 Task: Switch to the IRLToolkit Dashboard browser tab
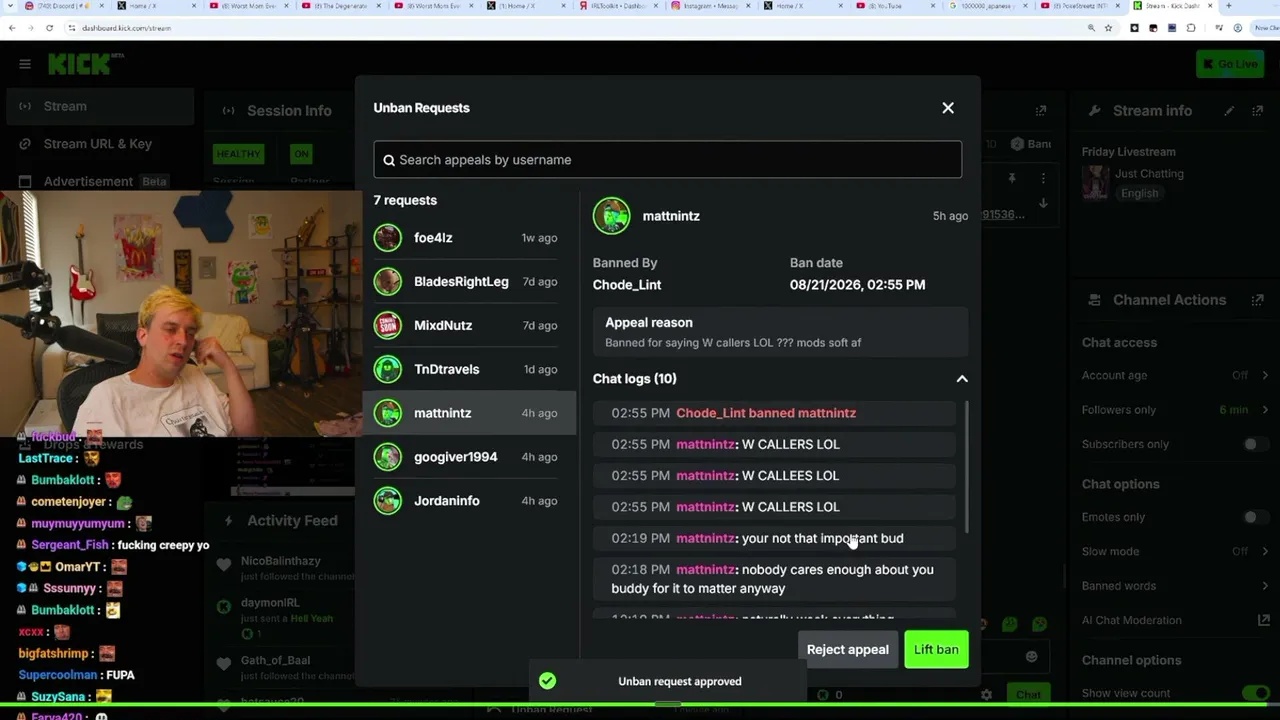coord(617,6)
